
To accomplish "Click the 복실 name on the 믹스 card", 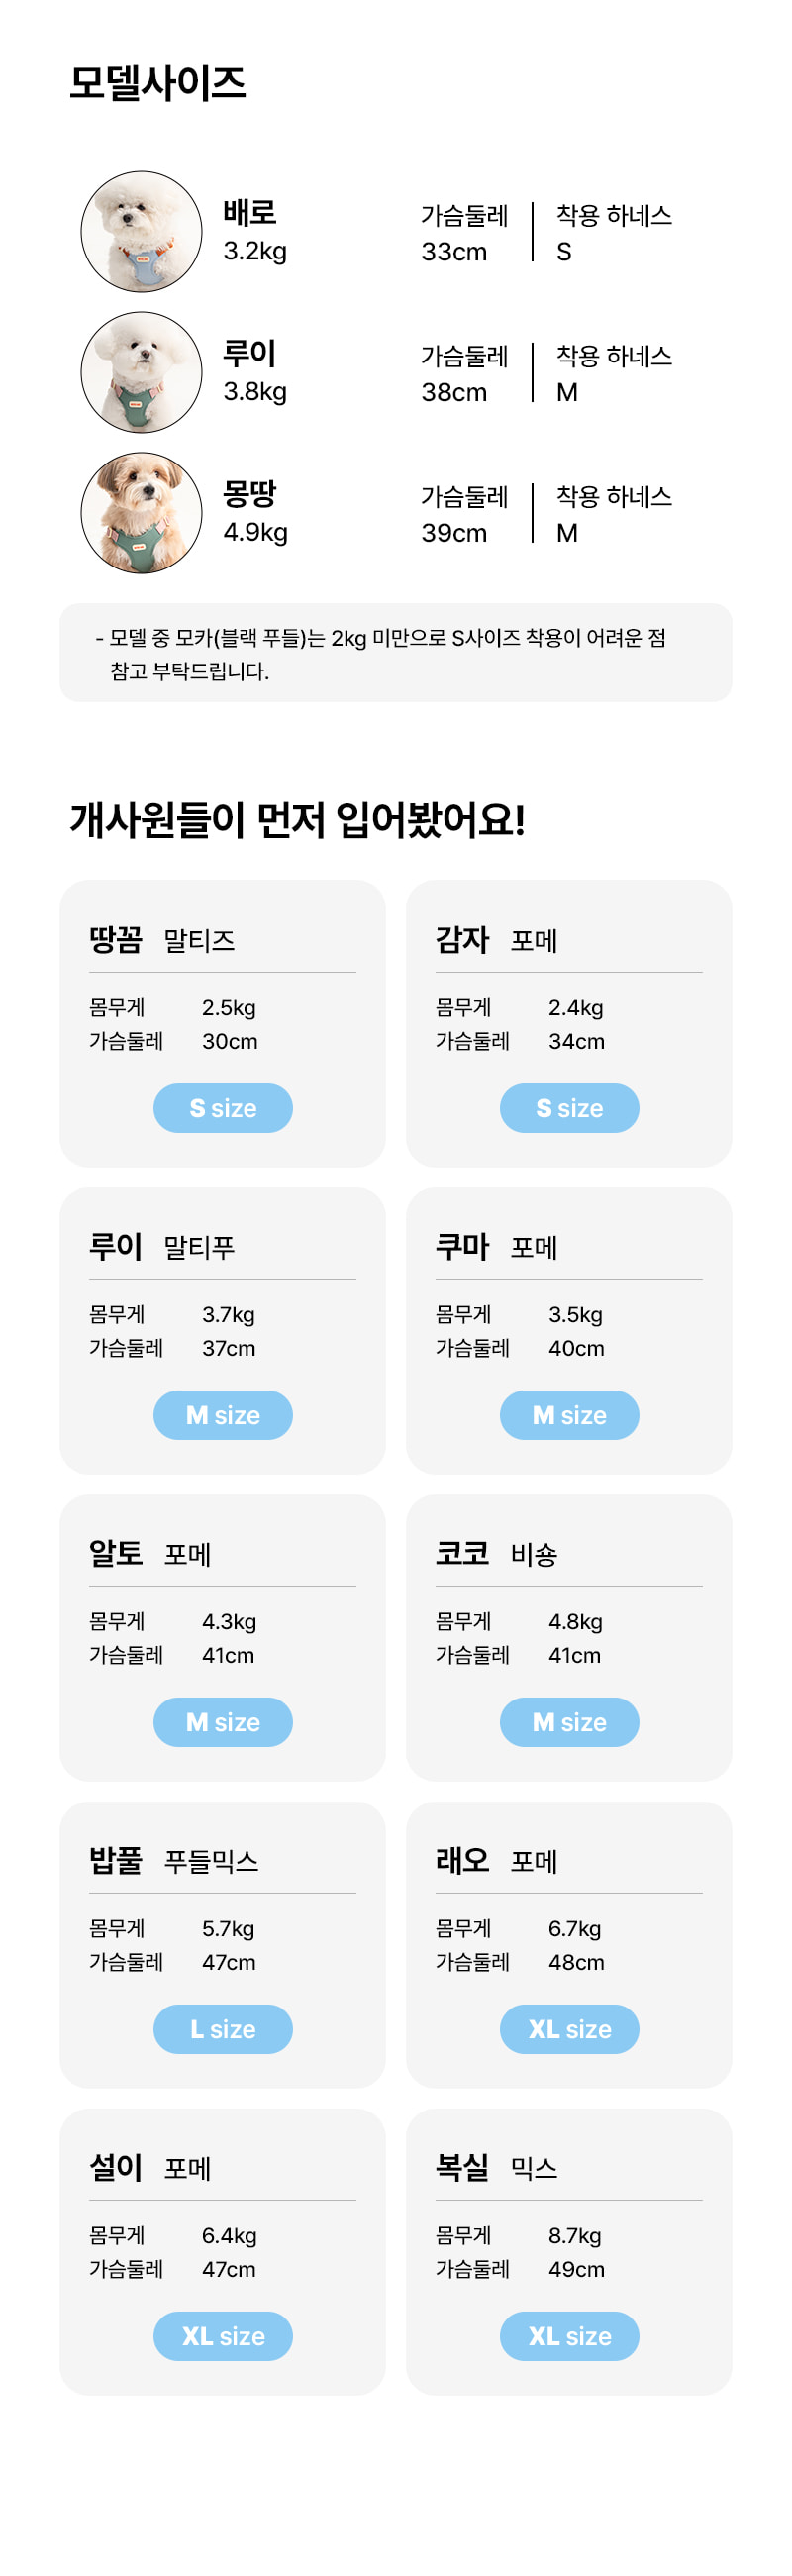I will 462,2167.
